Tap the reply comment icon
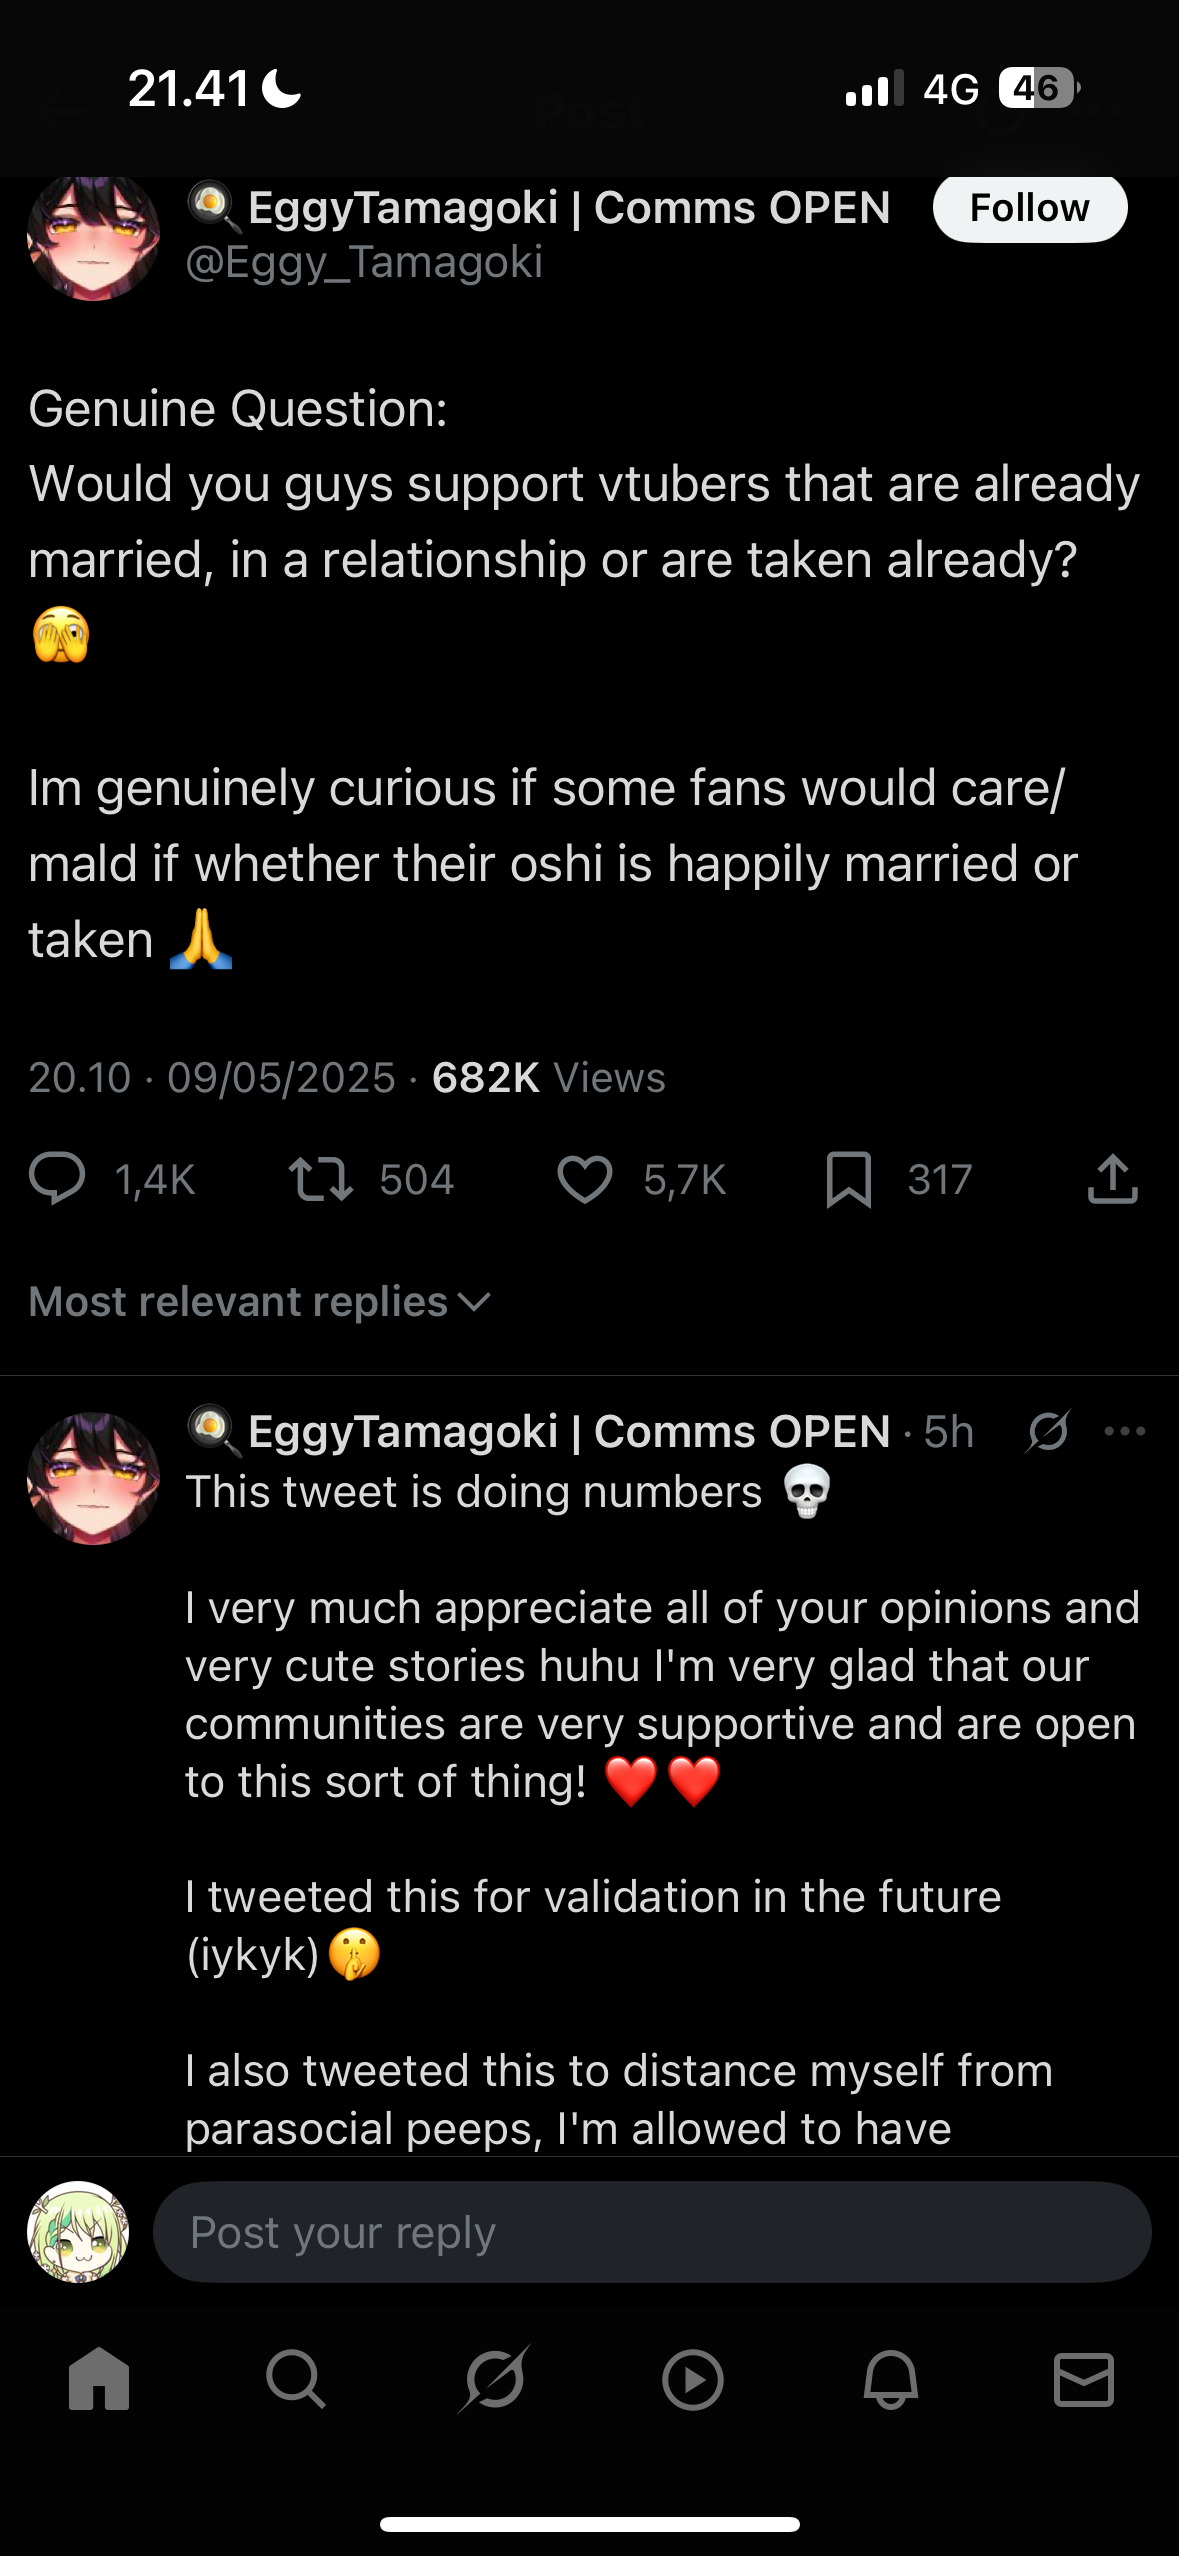 (58, 1178)
